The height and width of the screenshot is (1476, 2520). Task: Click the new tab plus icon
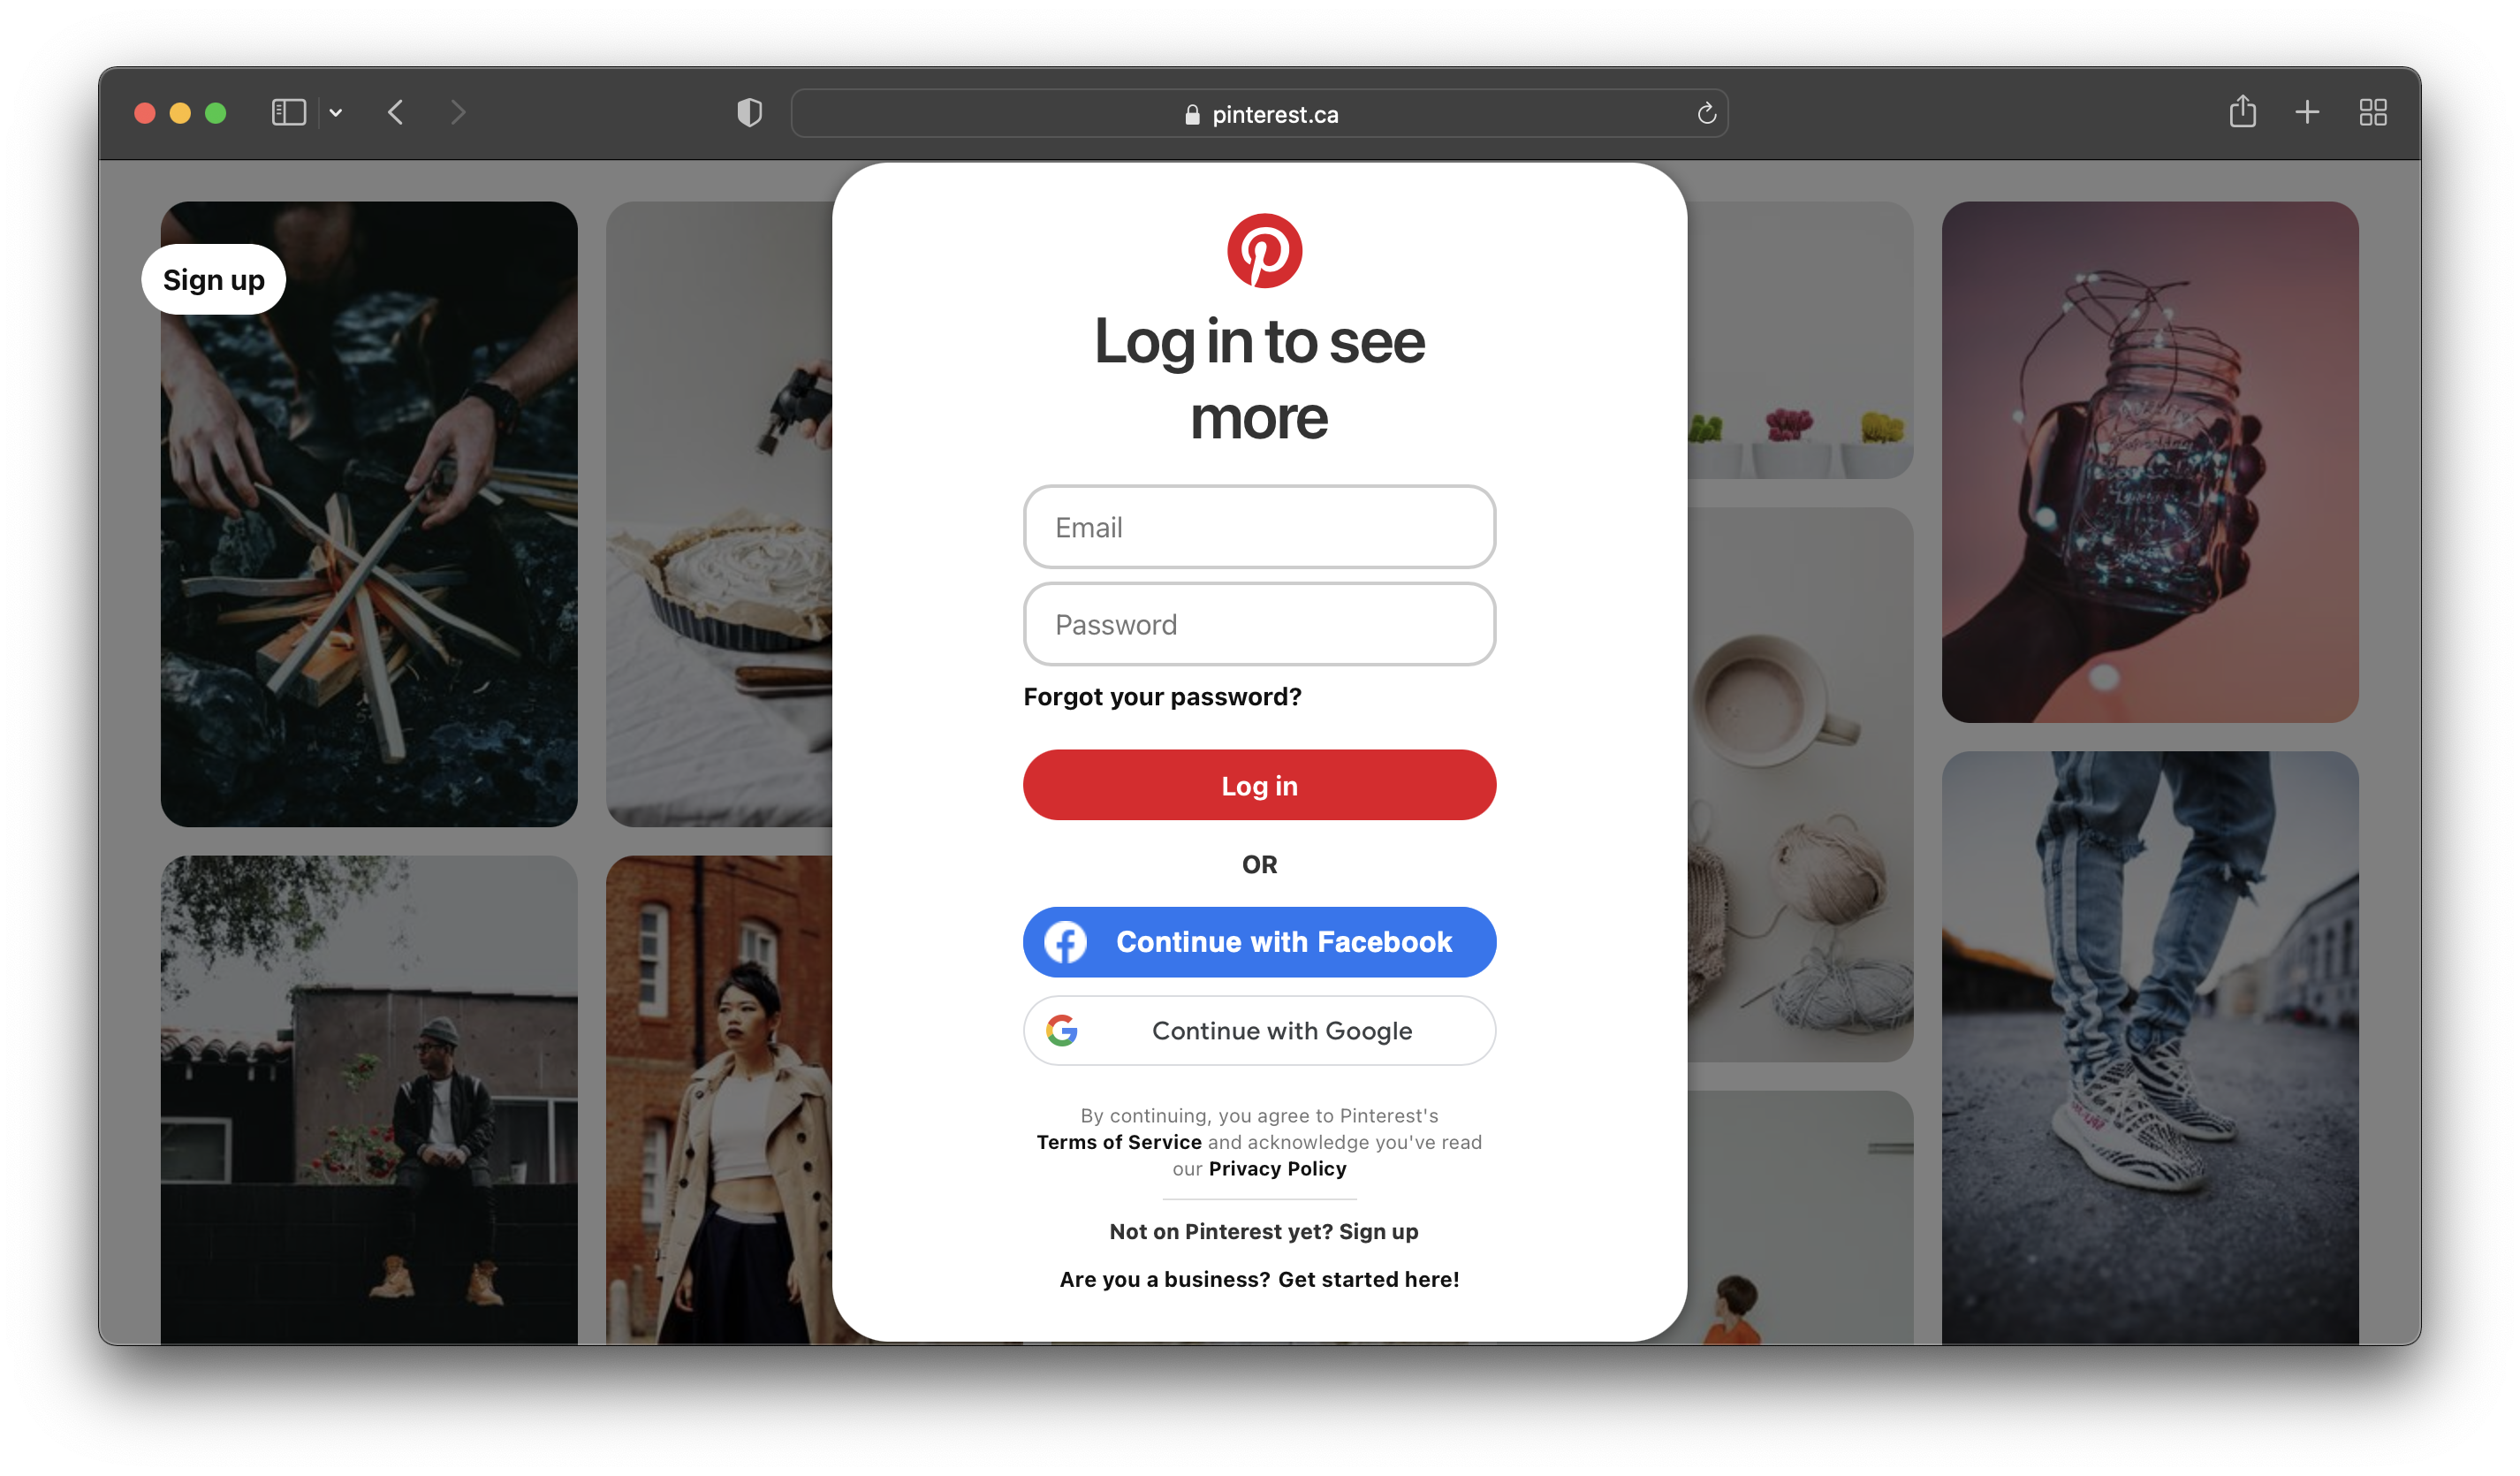click(2308, 112)
